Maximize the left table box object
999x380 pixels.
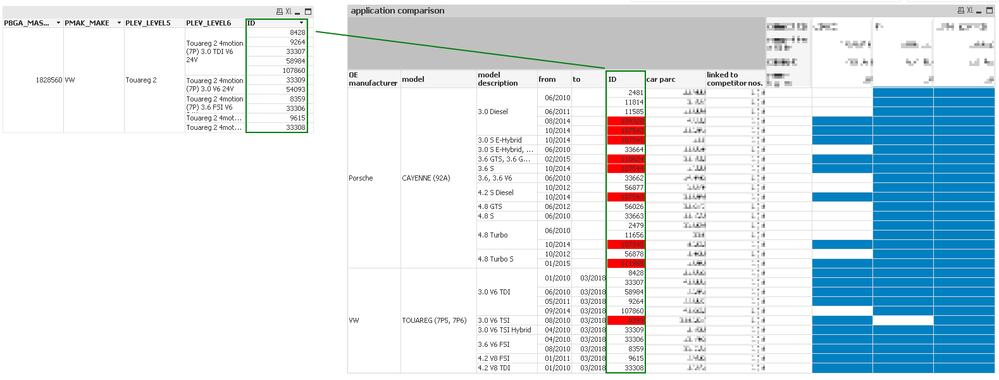pyautogui.click(x=308, y=11)
